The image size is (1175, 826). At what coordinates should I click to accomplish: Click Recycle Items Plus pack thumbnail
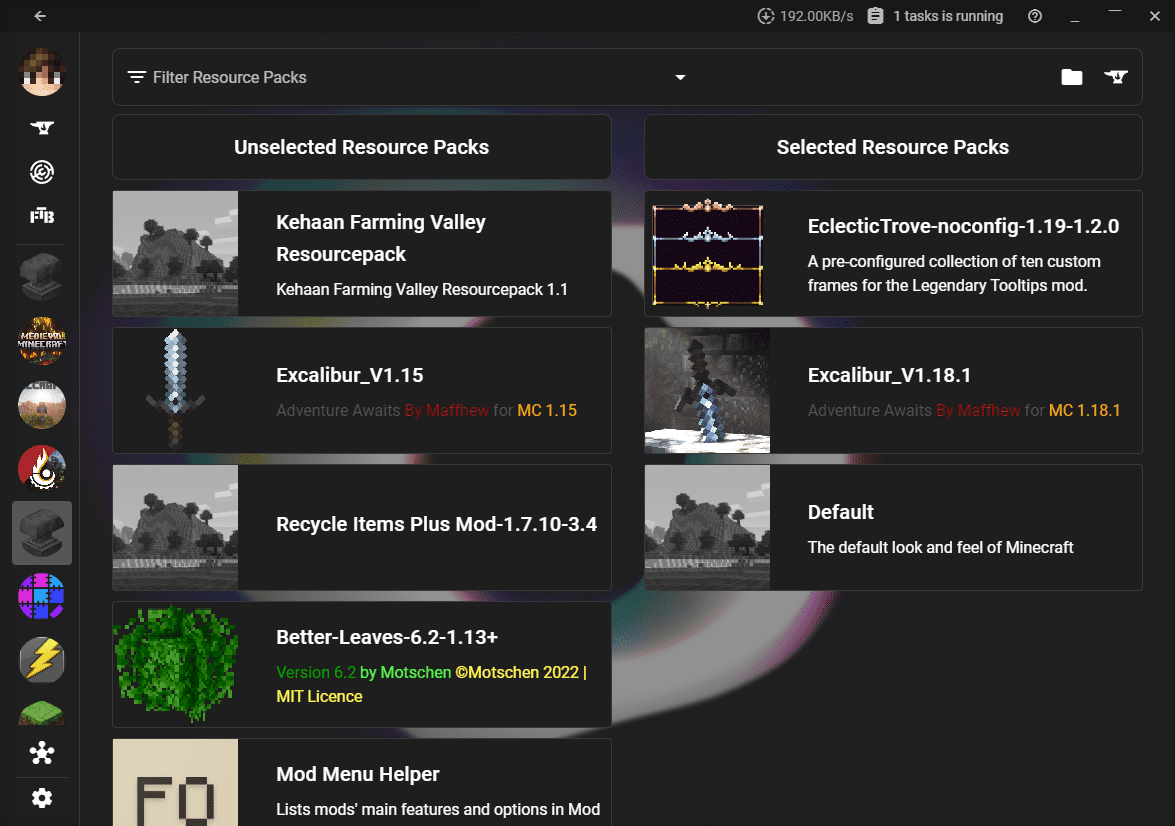(175, 528)
